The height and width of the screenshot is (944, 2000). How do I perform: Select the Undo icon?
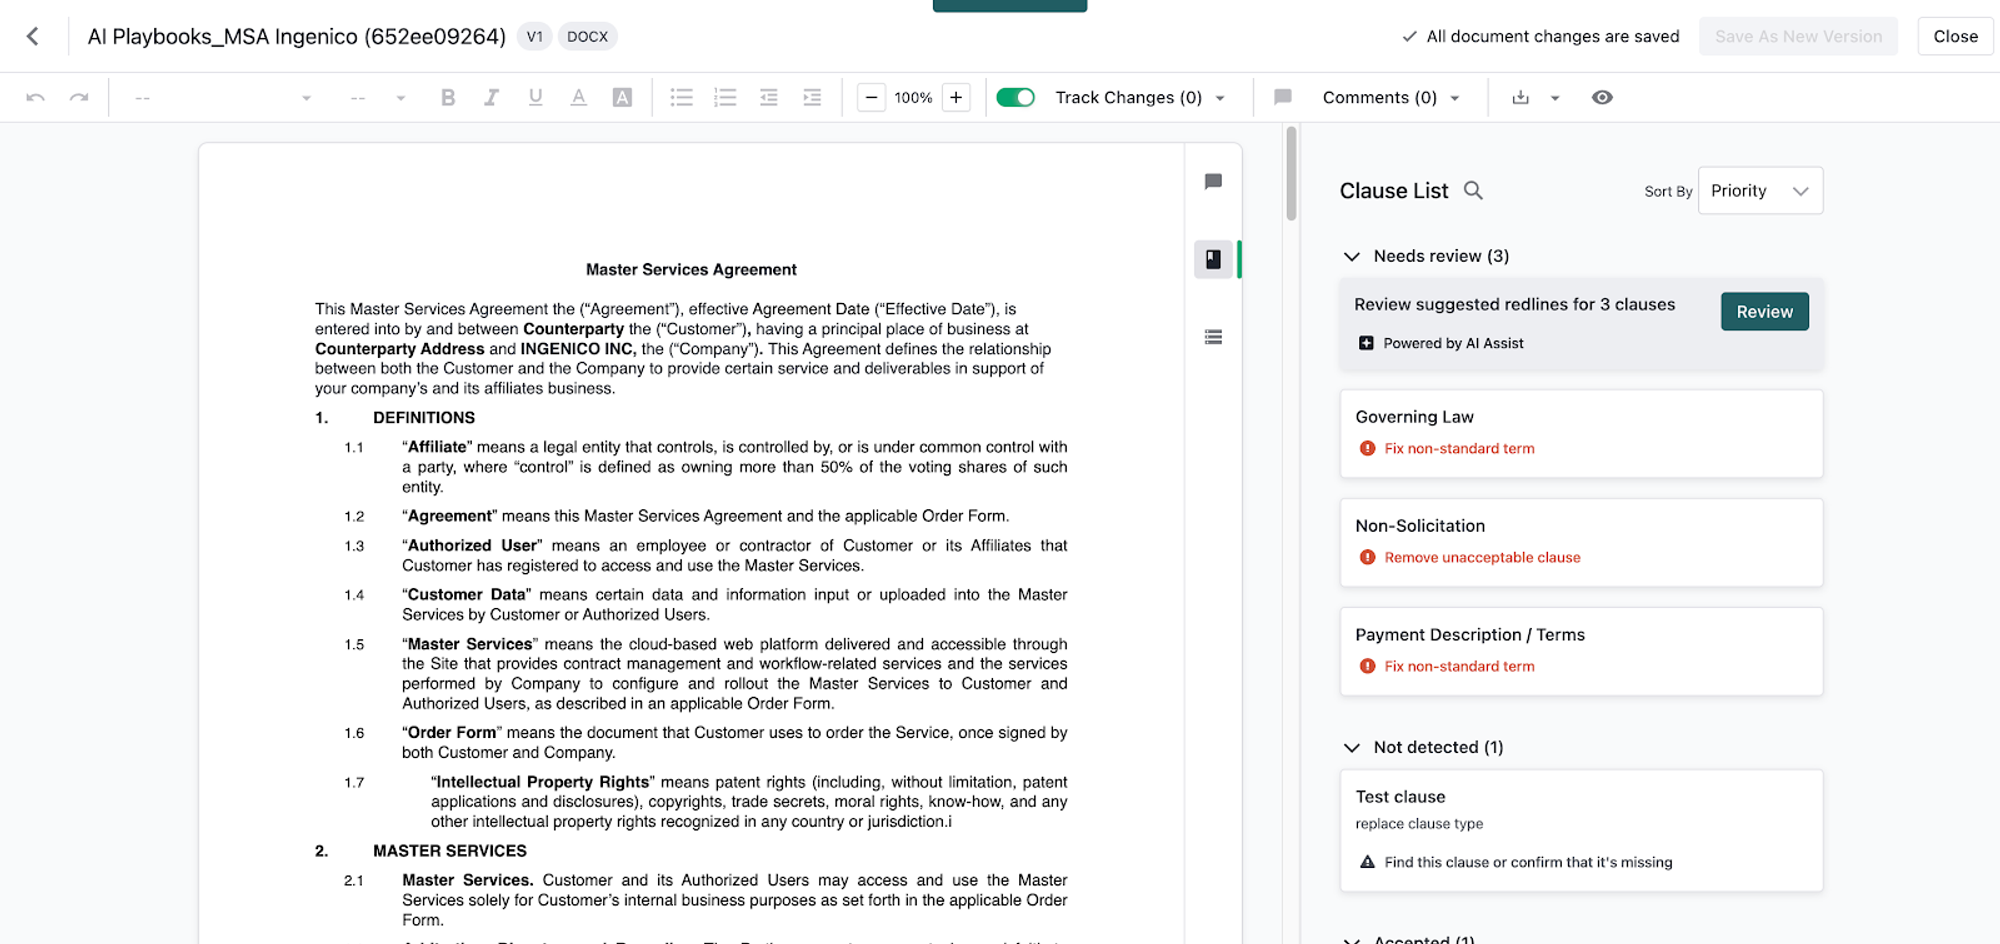click(37, 97)
